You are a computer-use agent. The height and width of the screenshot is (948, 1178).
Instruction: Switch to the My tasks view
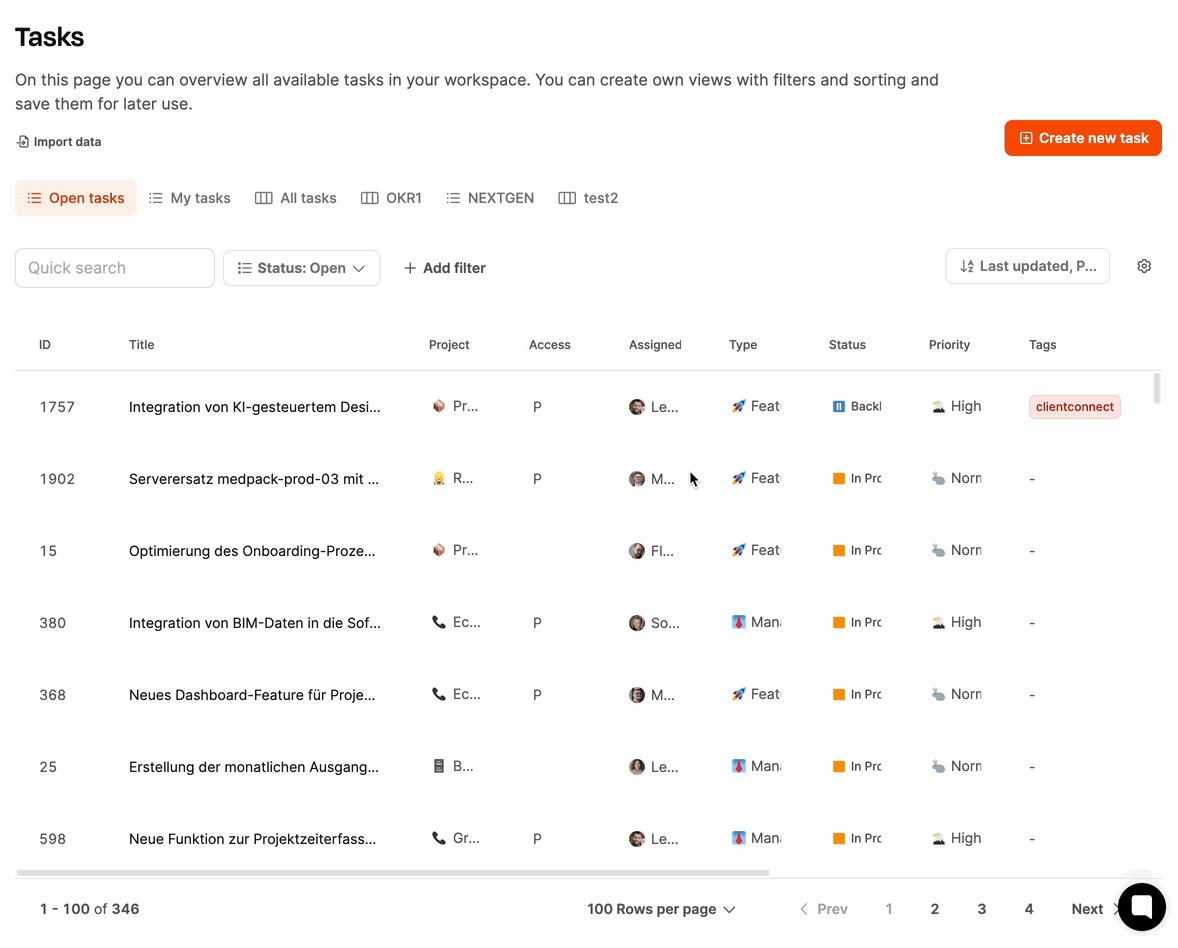click(x=190, y=198)
